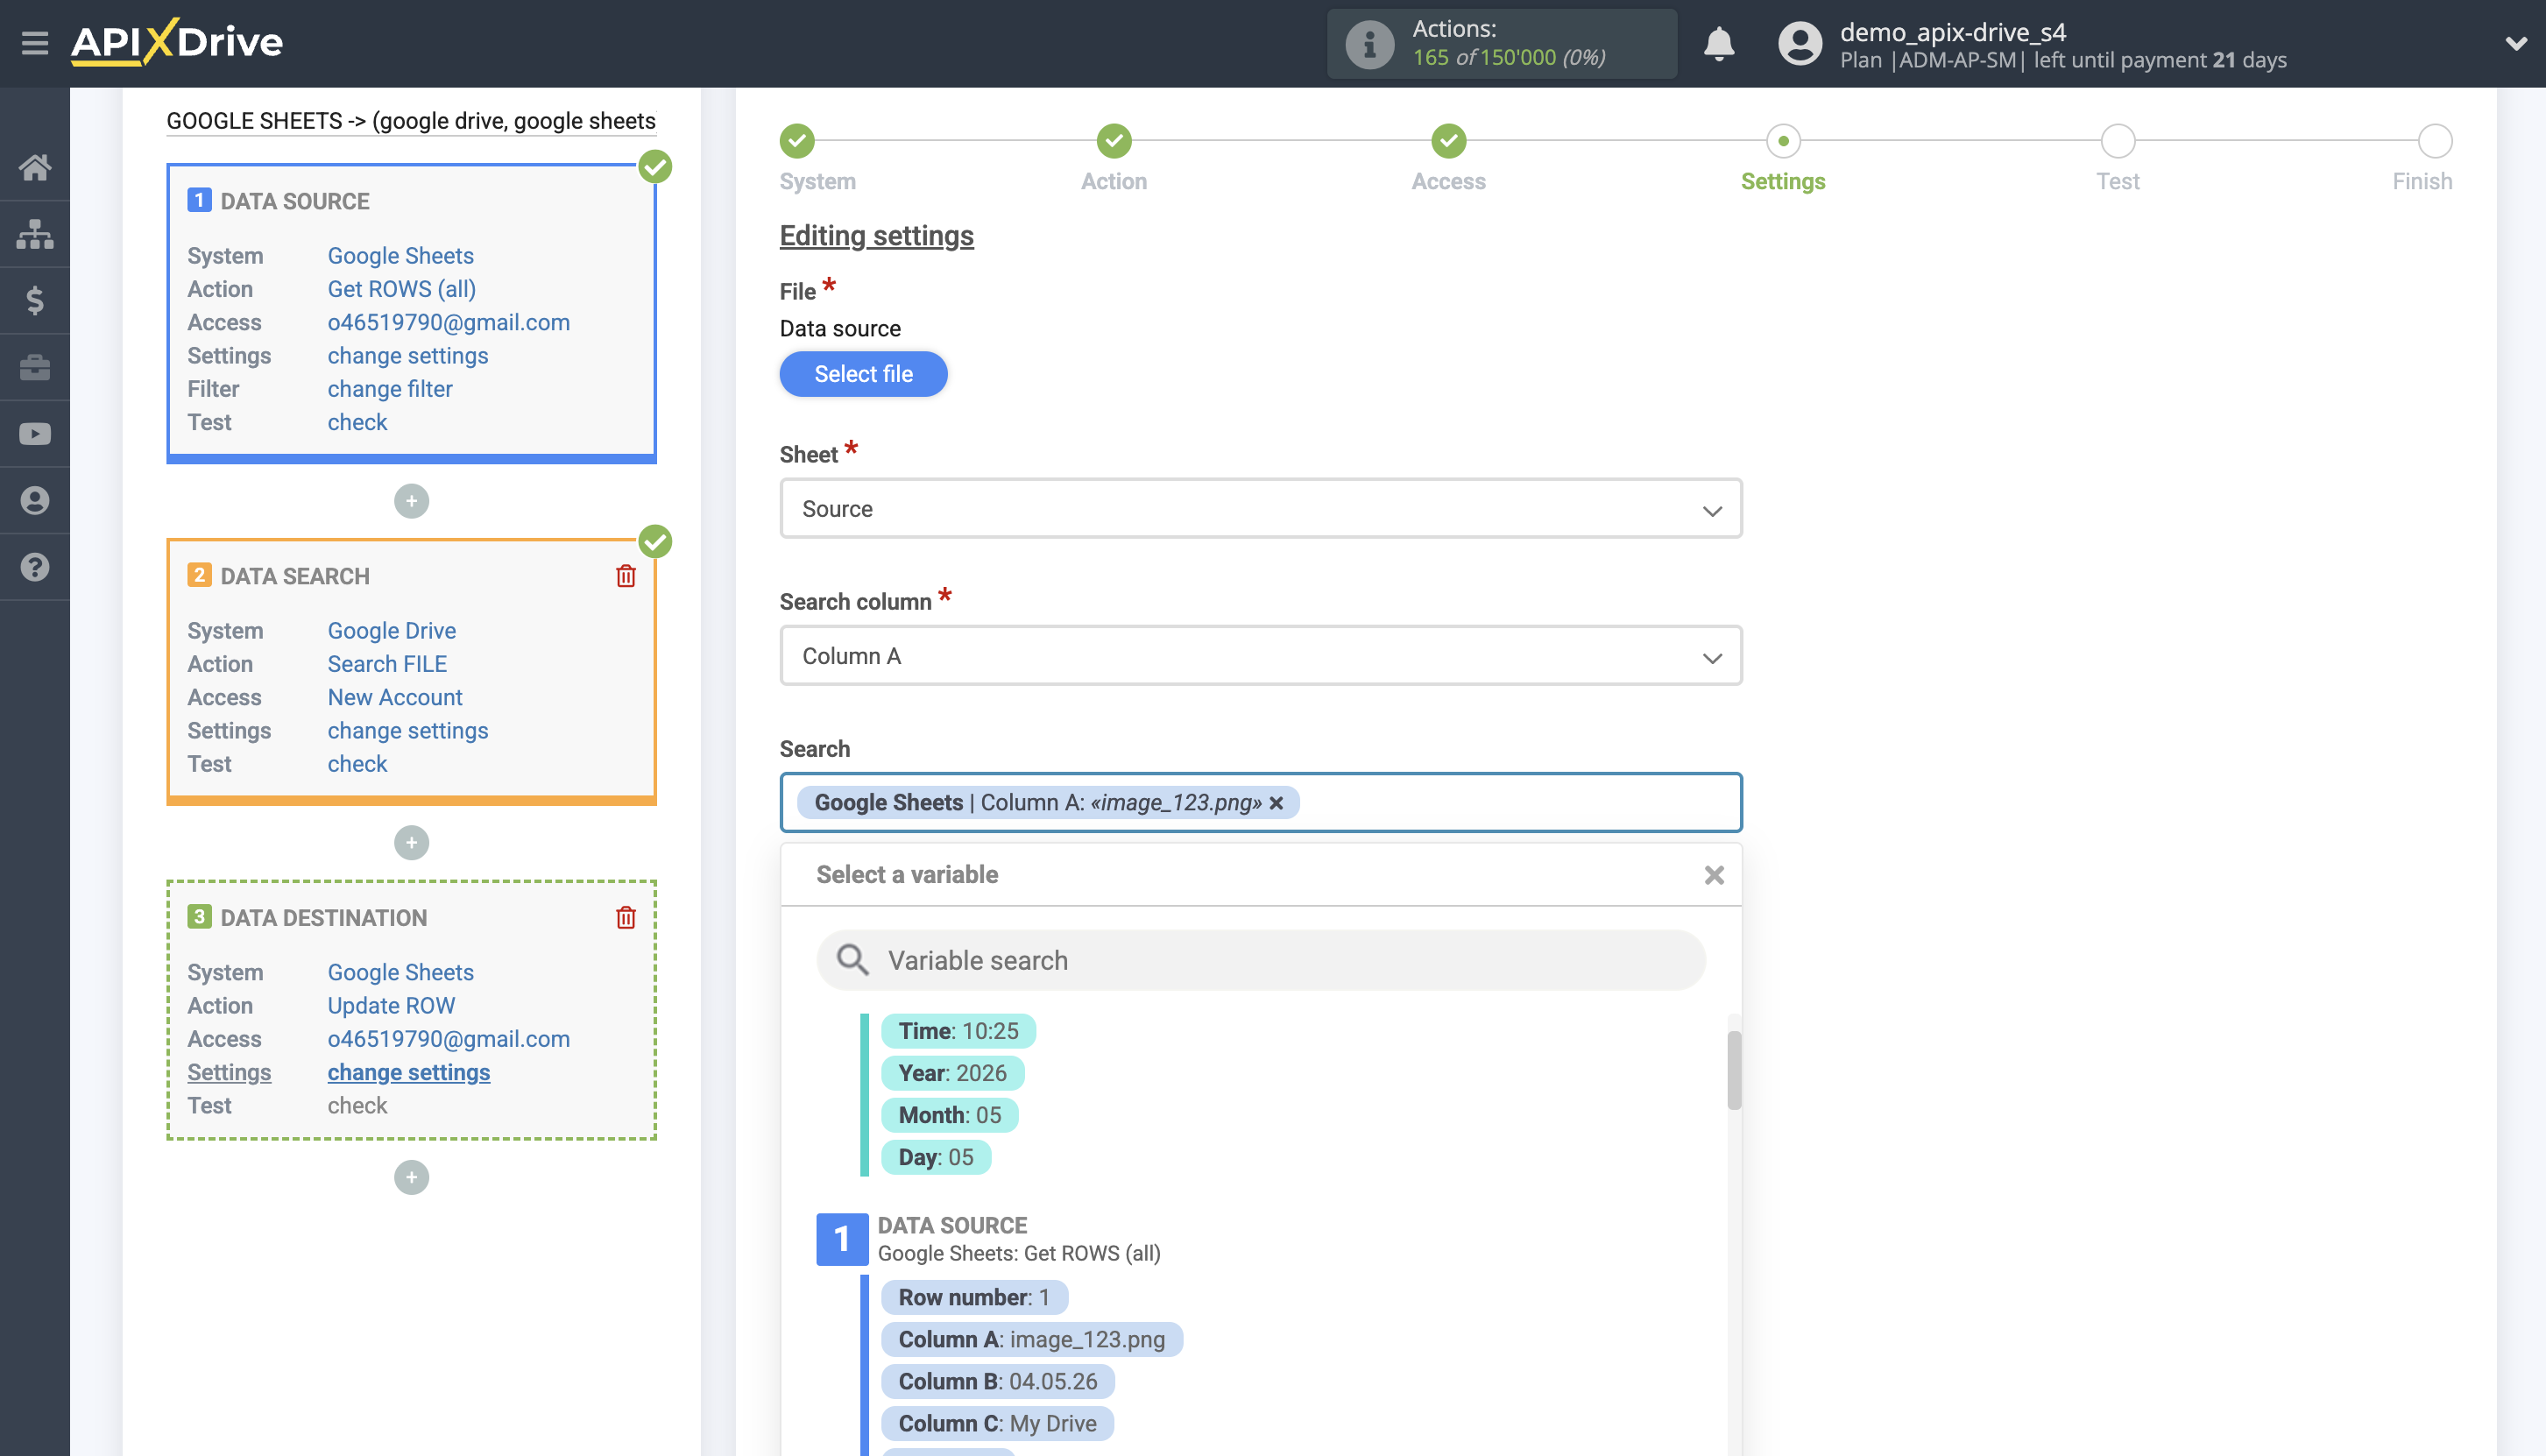Viewport: 2546px width, 1456px height.
Task: Go to the Test step
Action: click(2118, 141)
